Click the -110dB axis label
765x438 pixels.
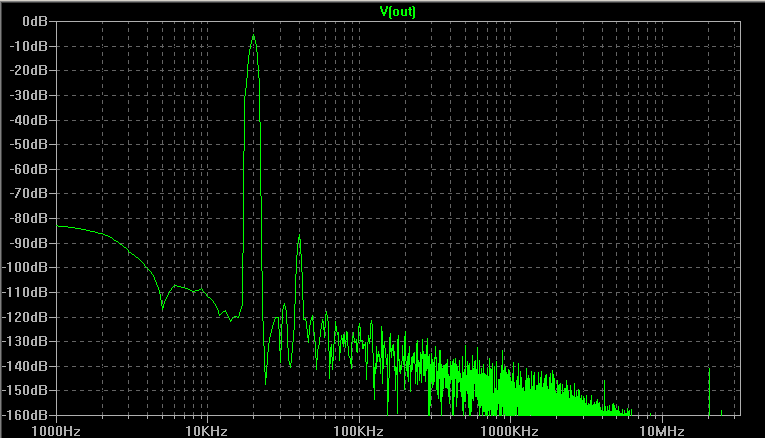(x=25, y=292)
